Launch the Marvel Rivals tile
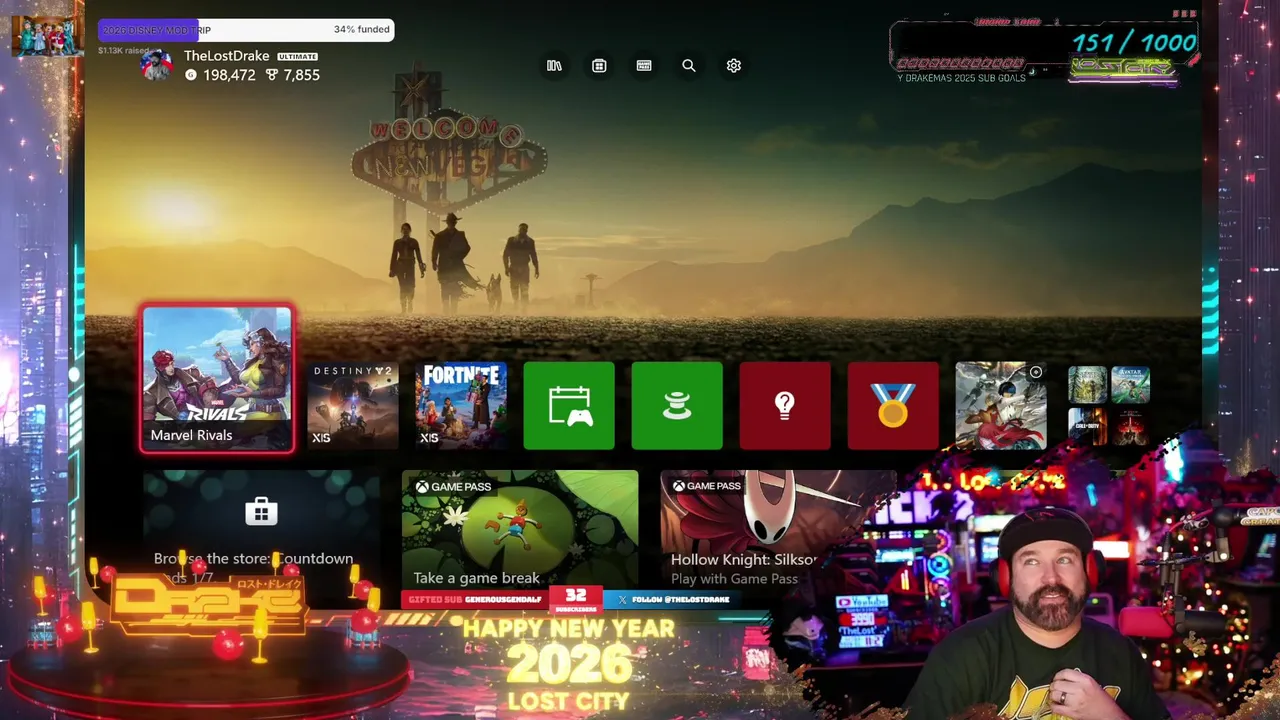 click(x=217, y=379)
